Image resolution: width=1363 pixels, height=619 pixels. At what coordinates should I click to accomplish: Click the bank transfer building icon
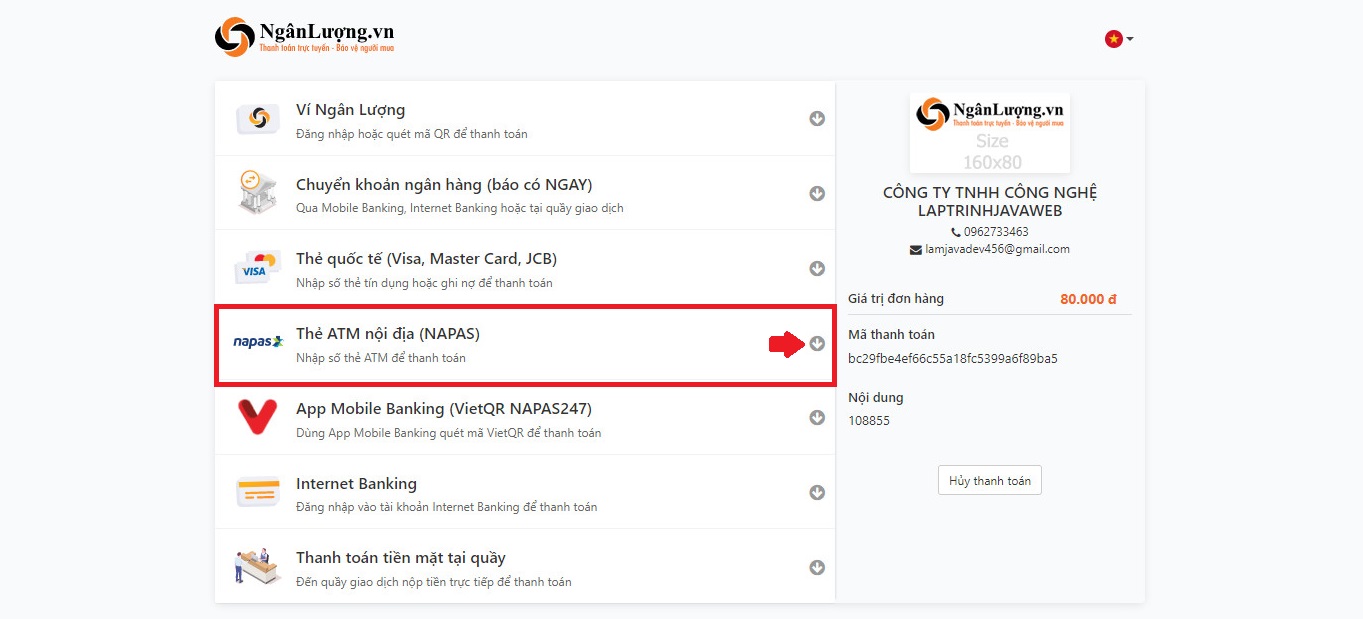257,193
